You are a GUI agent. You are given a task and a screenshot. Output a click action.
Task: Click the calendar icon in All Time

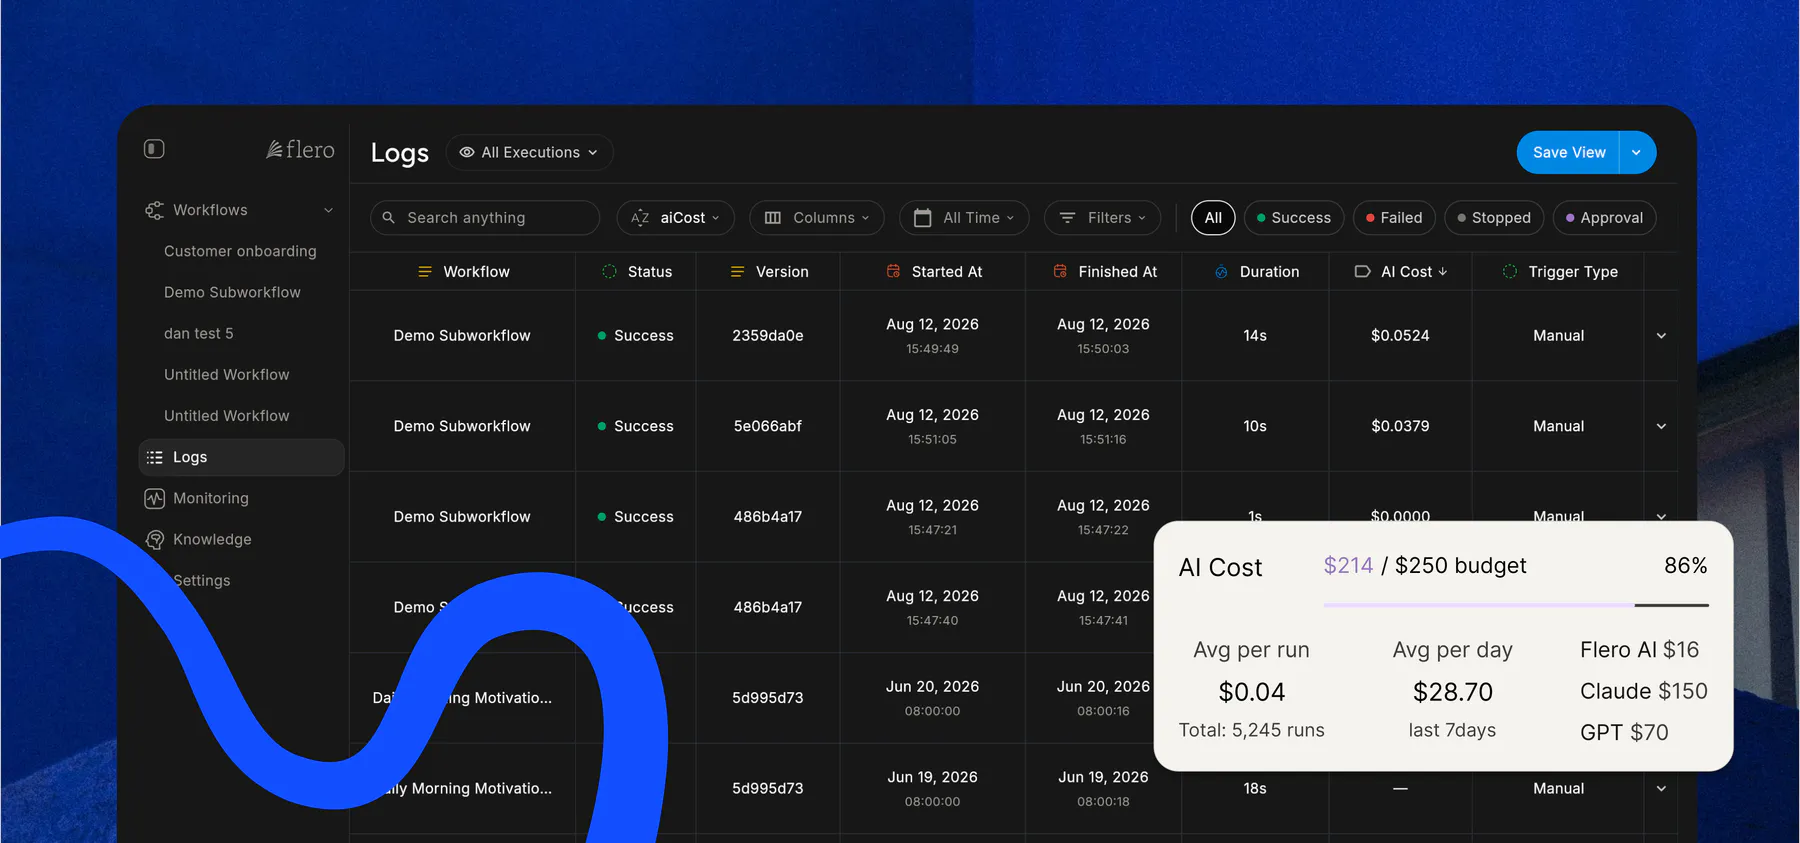pos(923,217)
